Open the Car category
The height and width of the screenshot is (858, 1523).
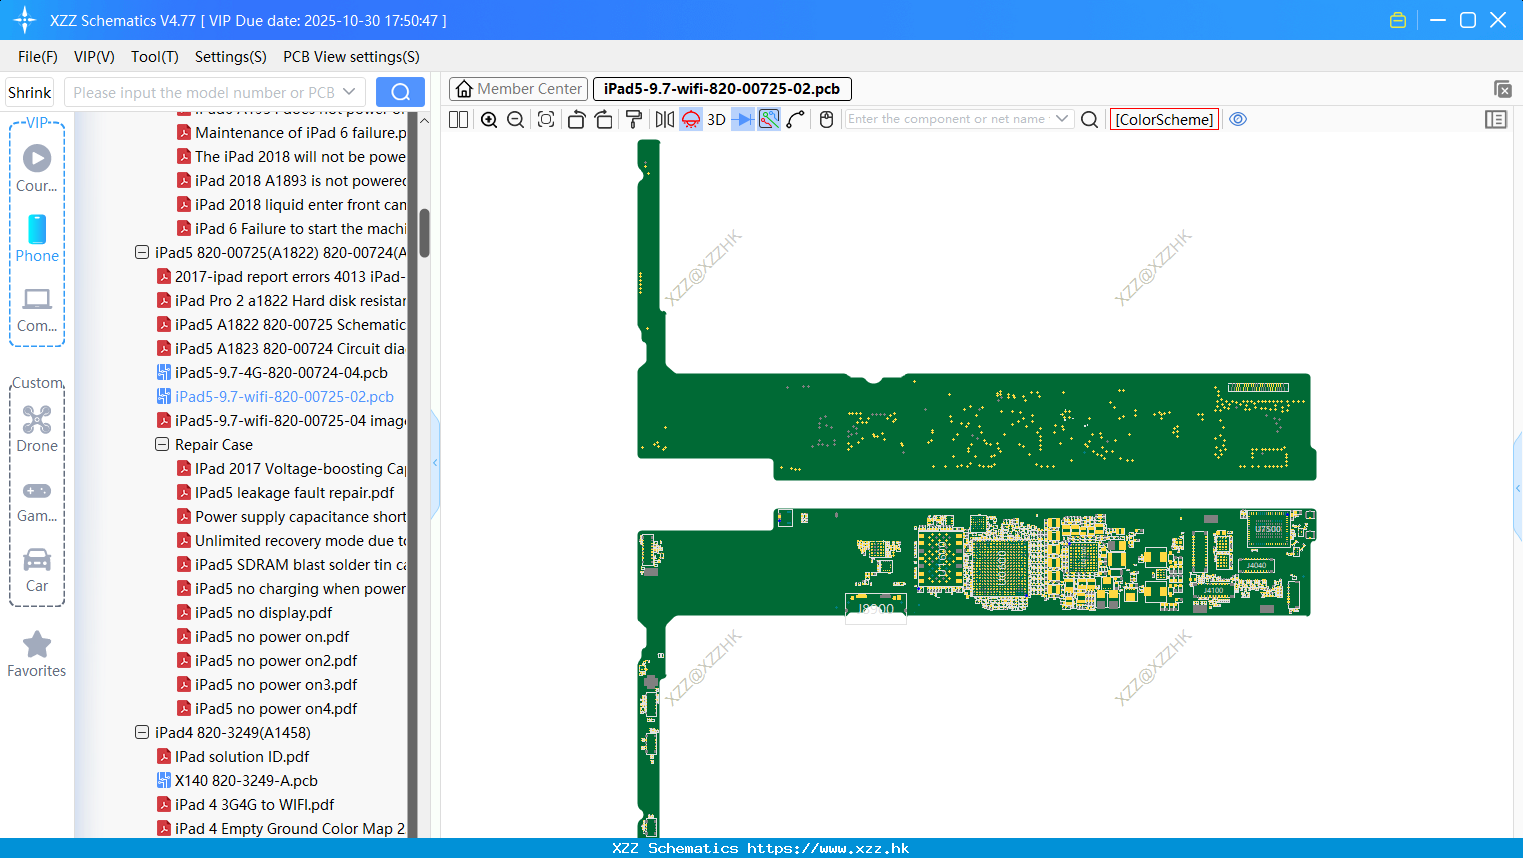(x=37, y=569)
